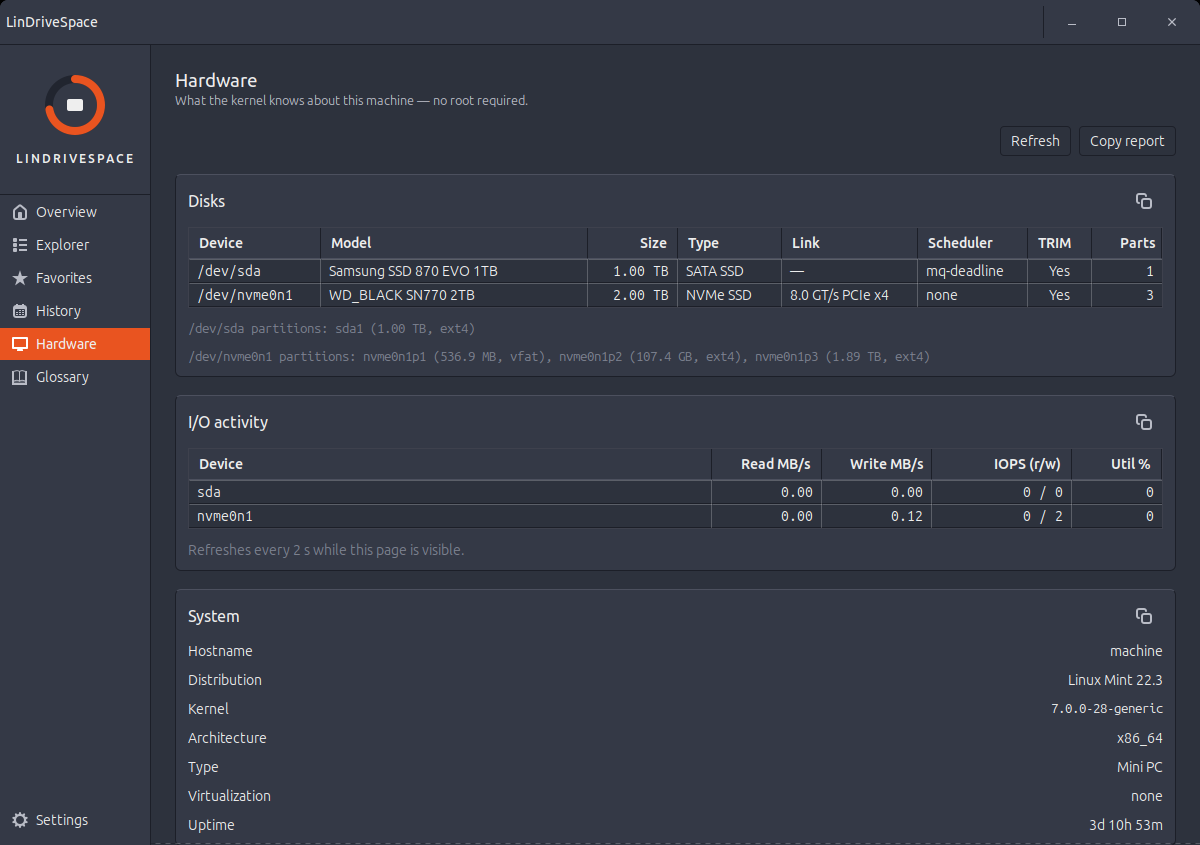Viewport: 1200px width, 845px height.
Task: Minimize the LinDriveSpace window
Action: (x=1072, y=22)
